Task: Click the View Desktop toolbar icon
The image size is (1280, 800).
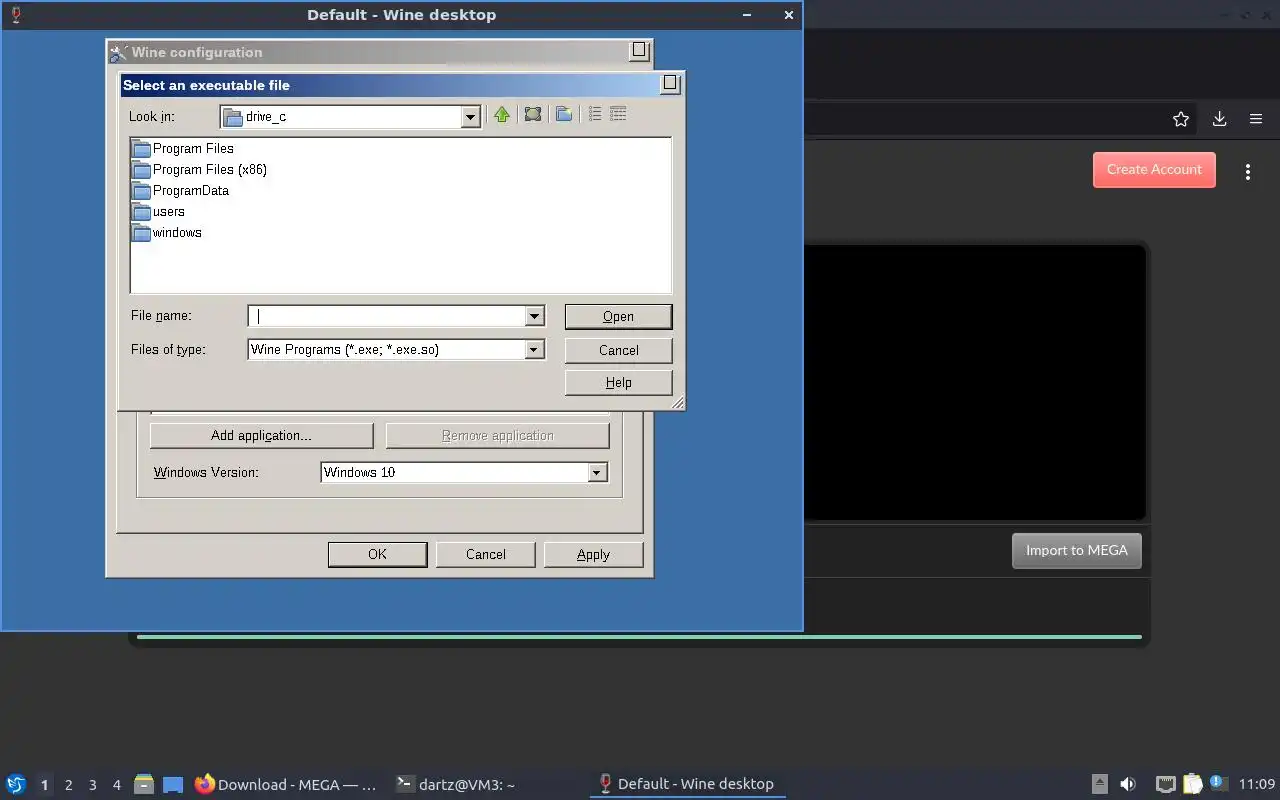Action: [x=533, y=115]
